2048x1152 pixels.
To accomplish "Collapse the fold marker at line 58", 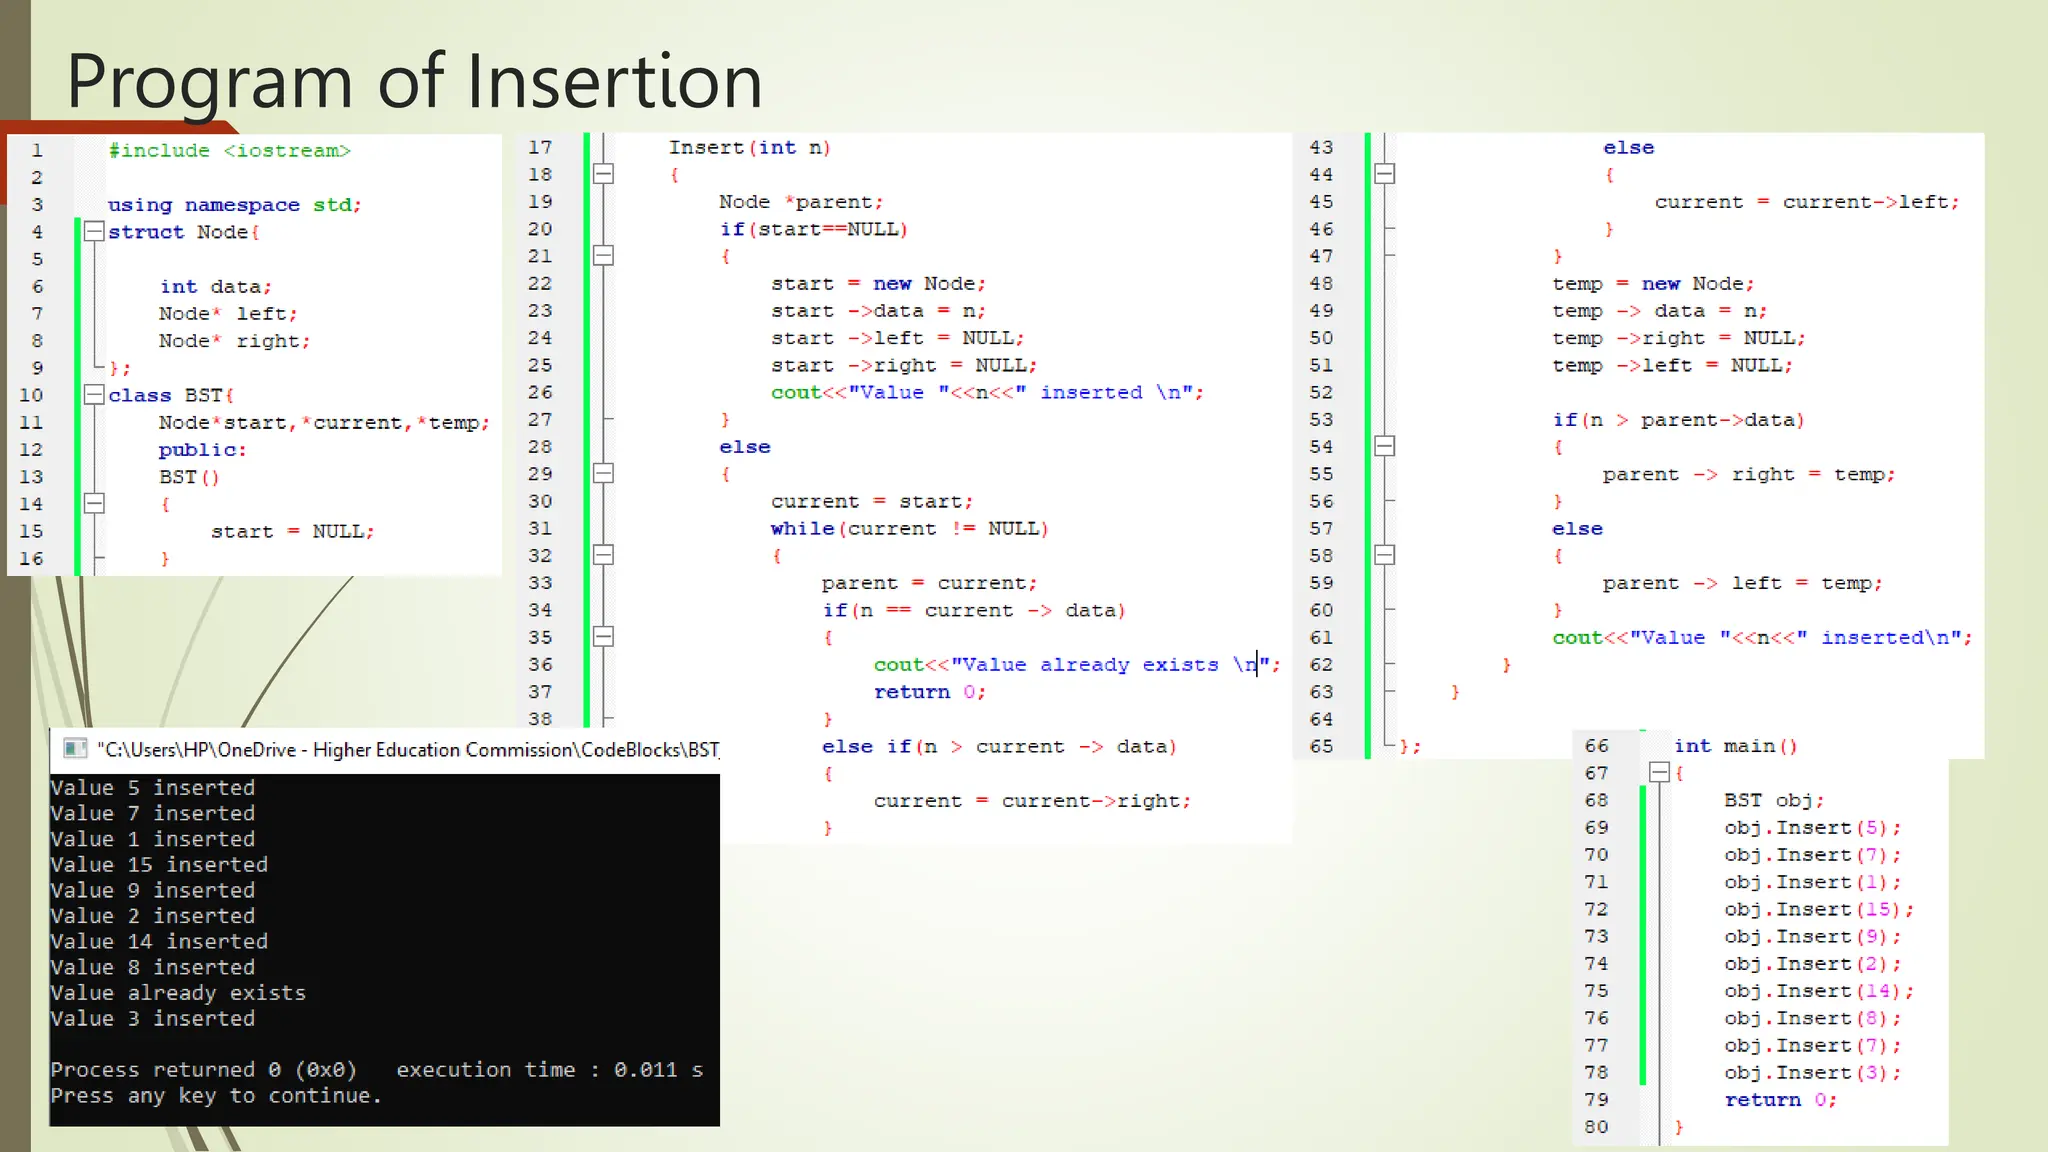I will 1384,555.
